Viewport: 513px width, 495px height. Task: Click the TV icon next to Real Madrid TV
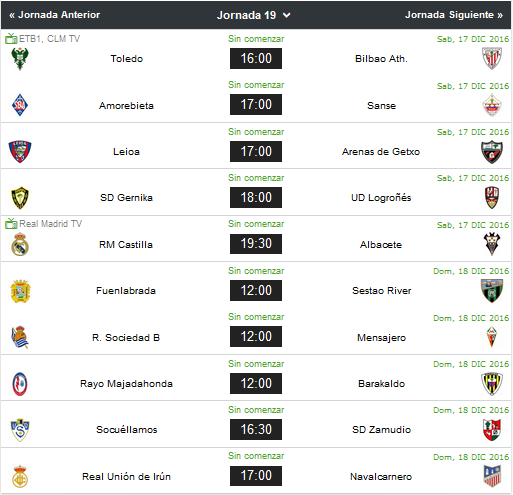tap(11, 224)
